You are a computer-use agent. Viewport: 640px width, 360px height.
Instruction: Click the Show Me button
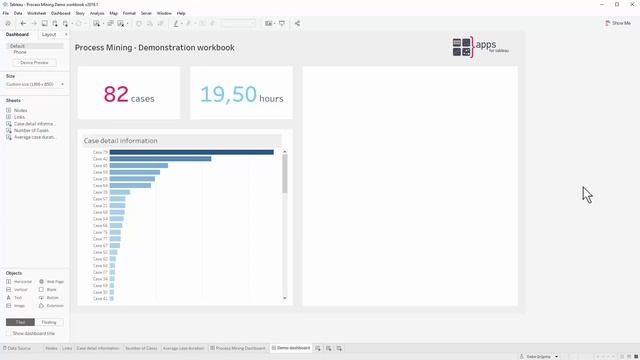(618, 23)
